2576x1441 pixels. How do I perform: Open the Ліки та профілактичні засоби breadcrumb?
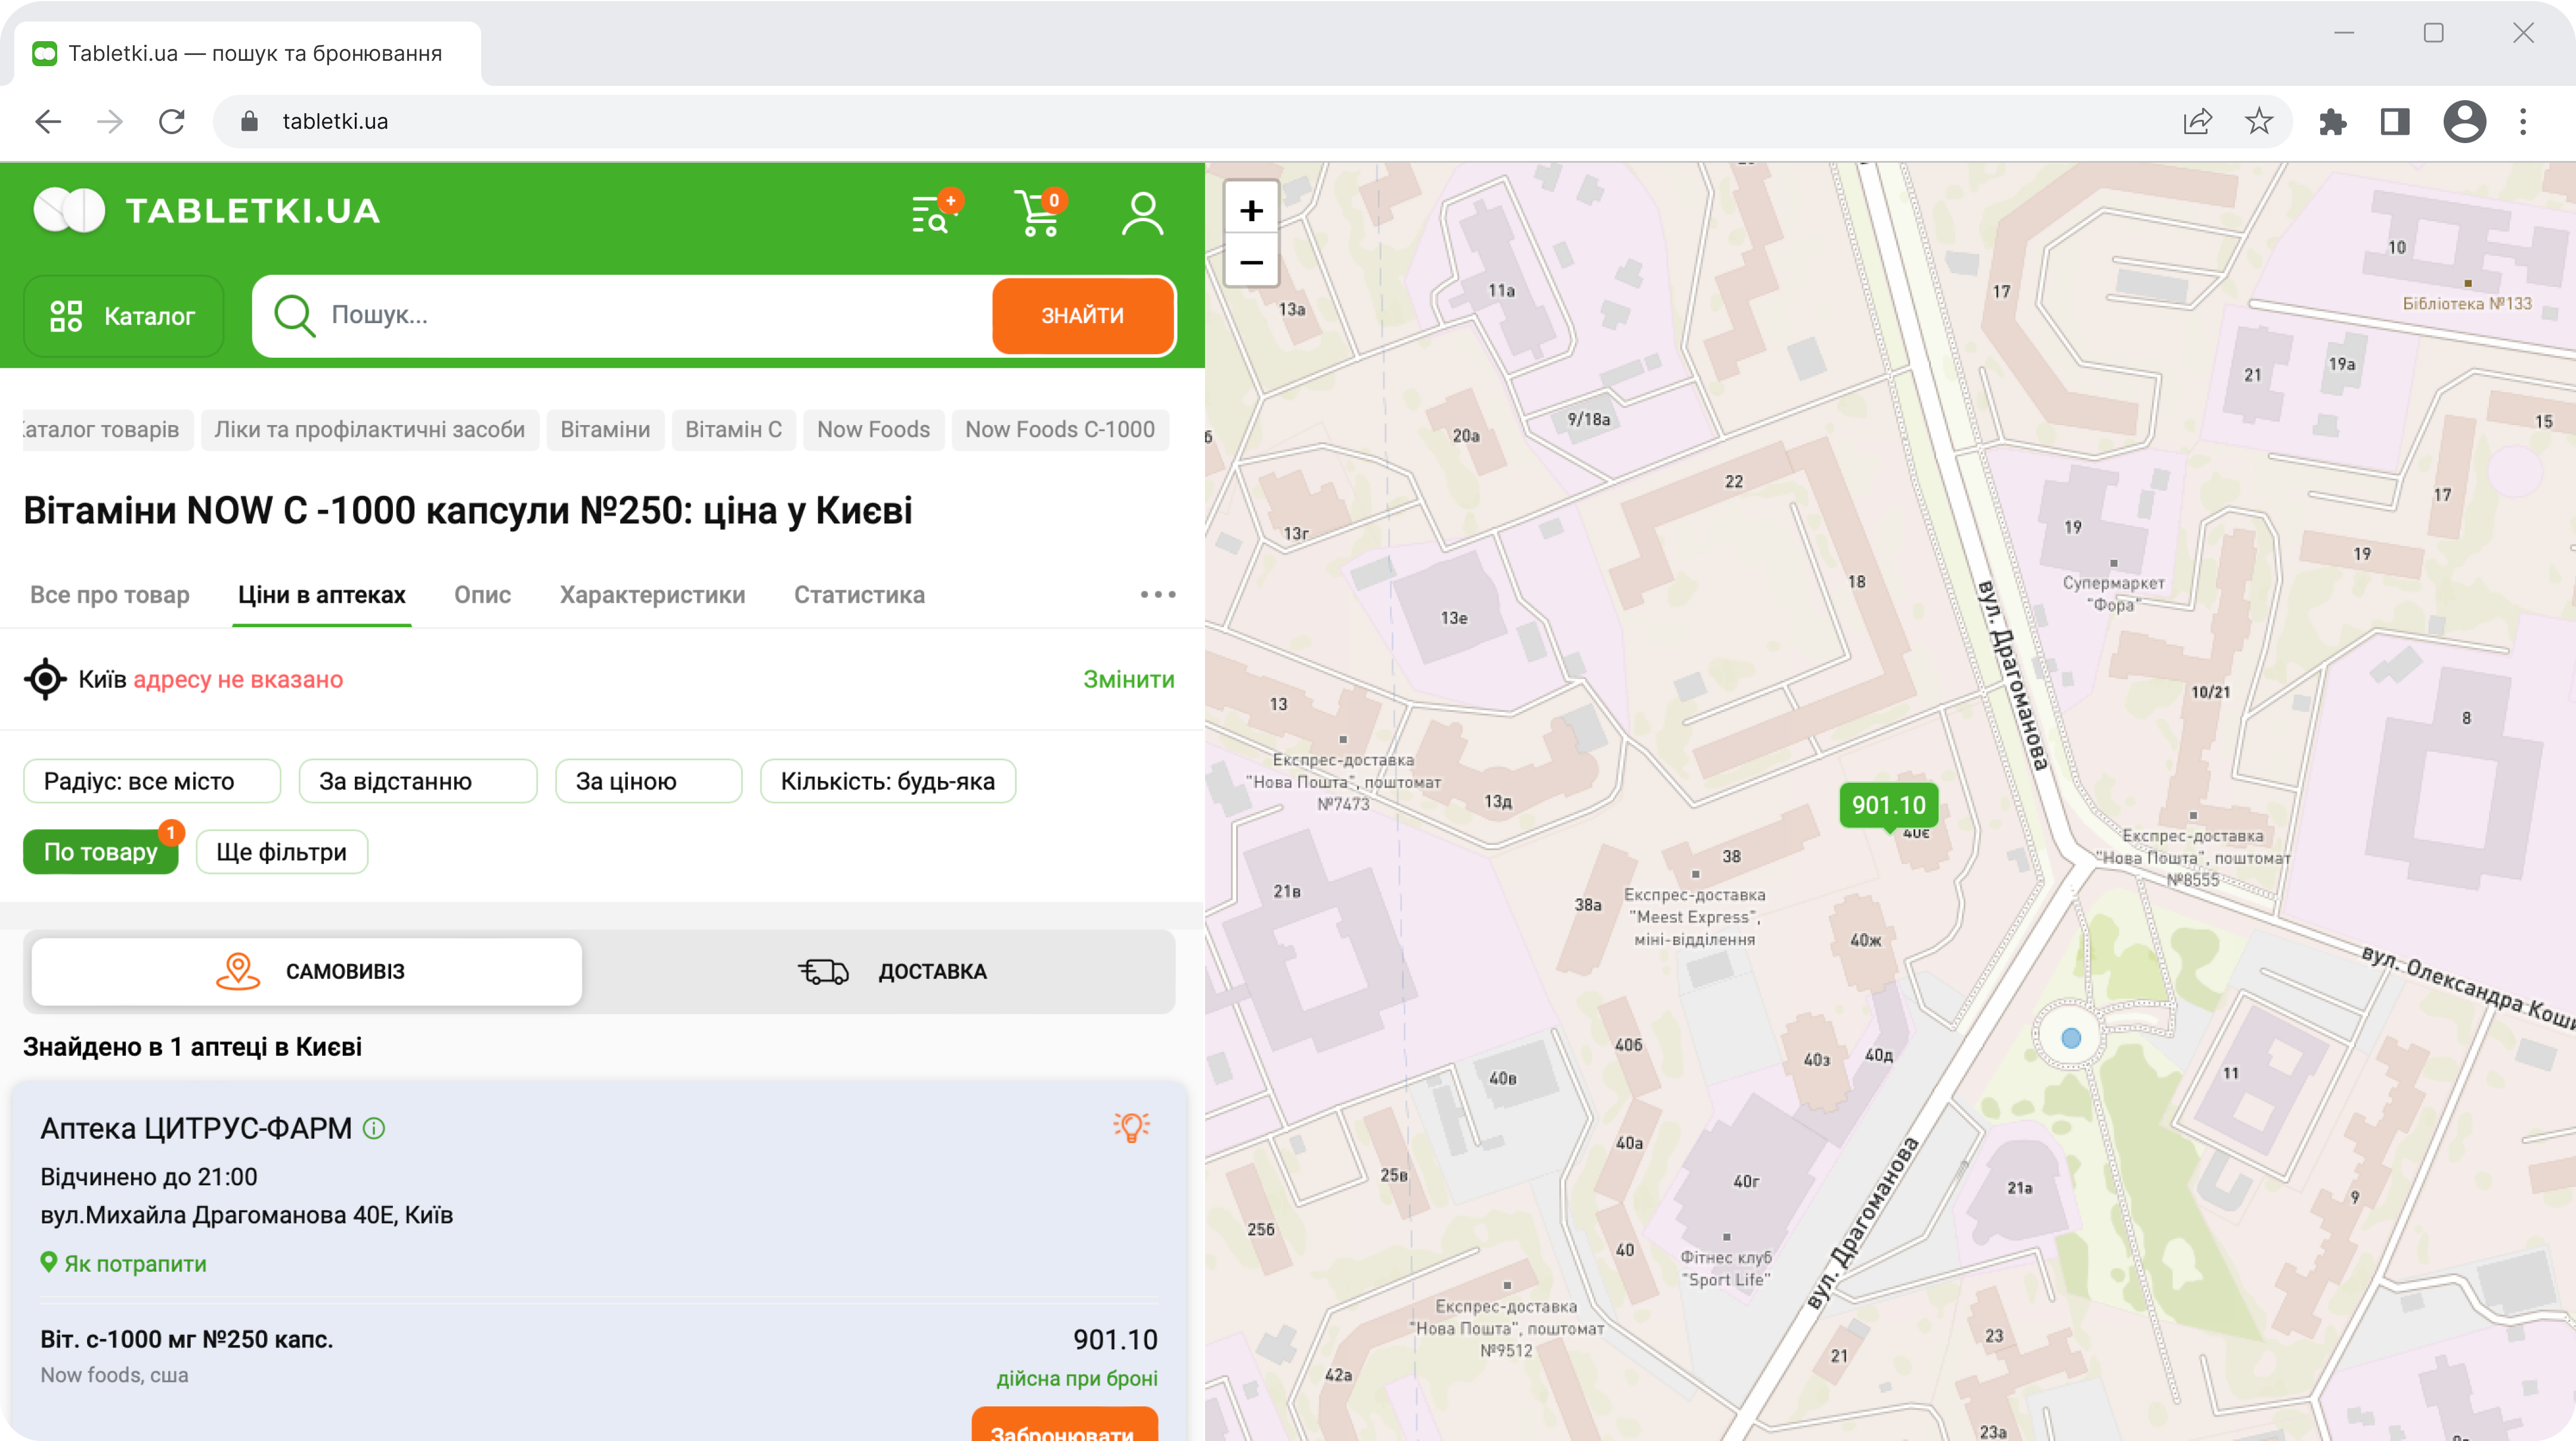pyautogui.click(x=369, y=429)
